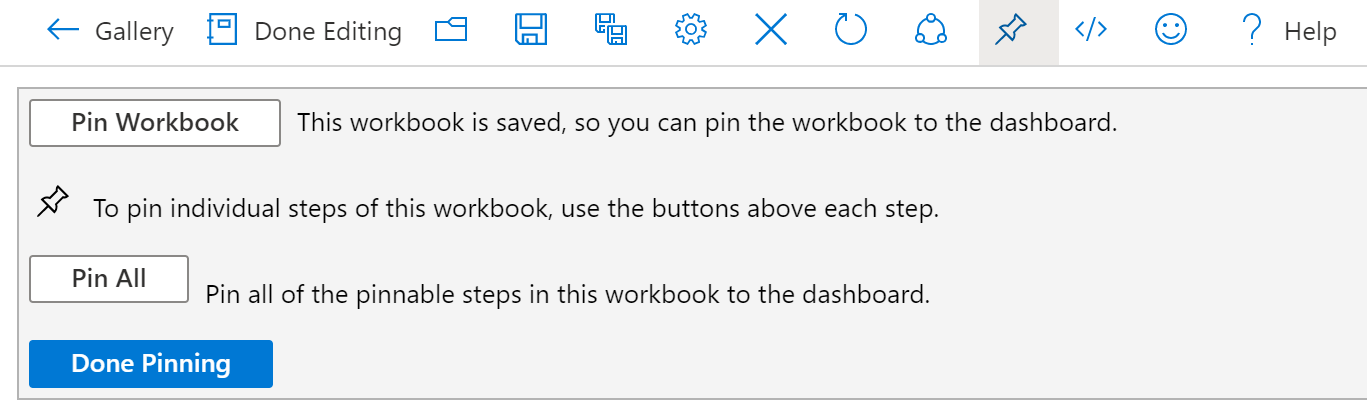Click the question mark help icon
The width and height of the screenshot is (1367, 411).
click(1251, 32)
